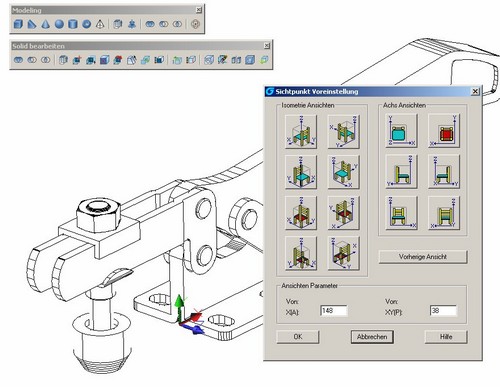Select the Wedge solid tool

[32, 24]
